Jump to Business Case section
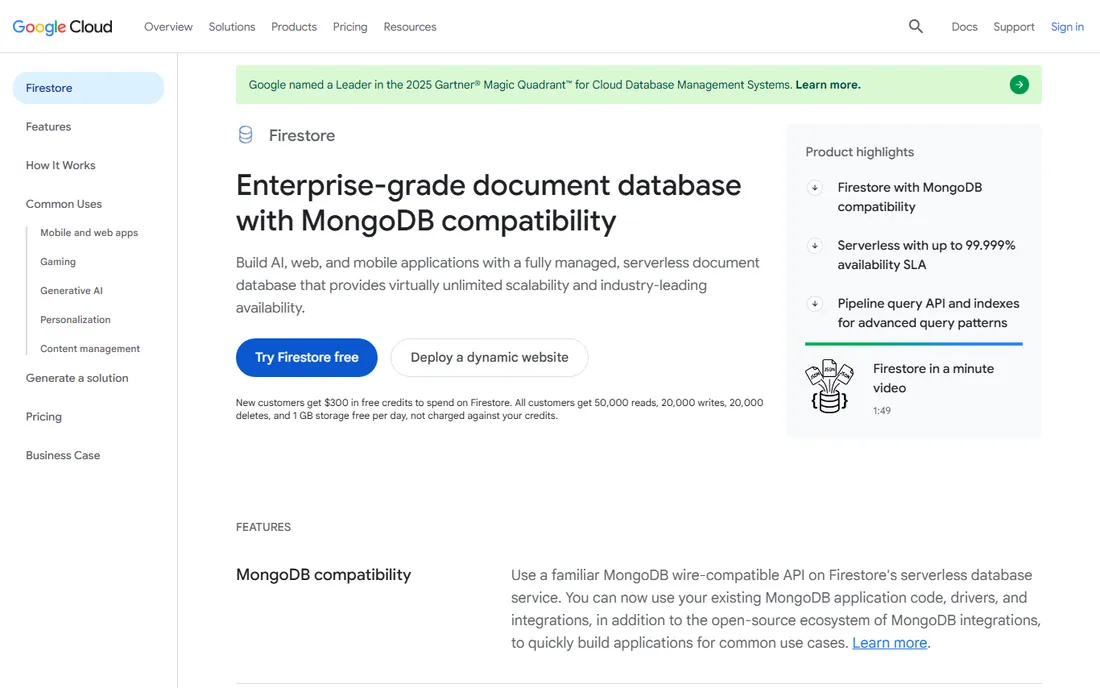The height and width of the screenshot is (688, 1100). 63,454
